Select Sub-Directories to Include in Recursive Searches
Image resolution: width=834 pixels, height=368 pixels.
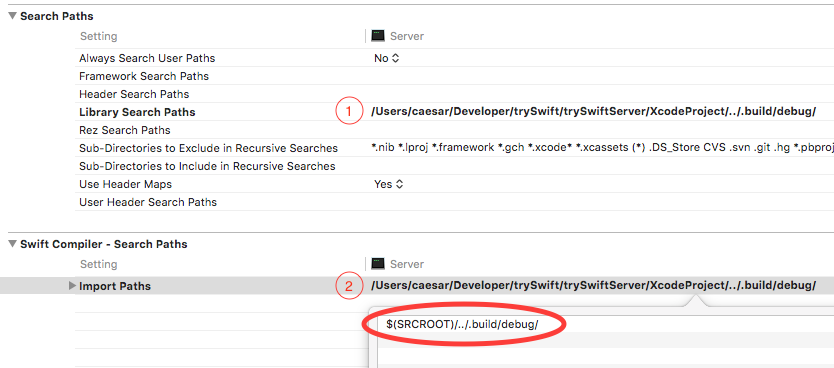coord(207,166)
